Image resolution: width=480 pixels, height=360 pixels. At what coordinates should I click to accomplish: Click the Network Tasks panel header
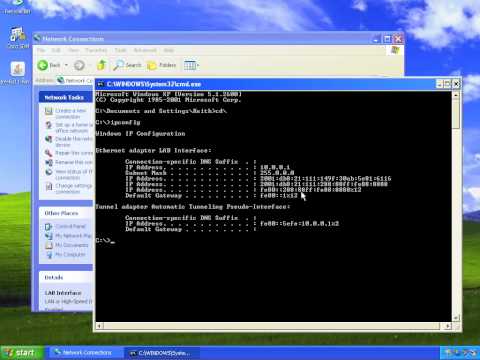(x=66, y=97)
